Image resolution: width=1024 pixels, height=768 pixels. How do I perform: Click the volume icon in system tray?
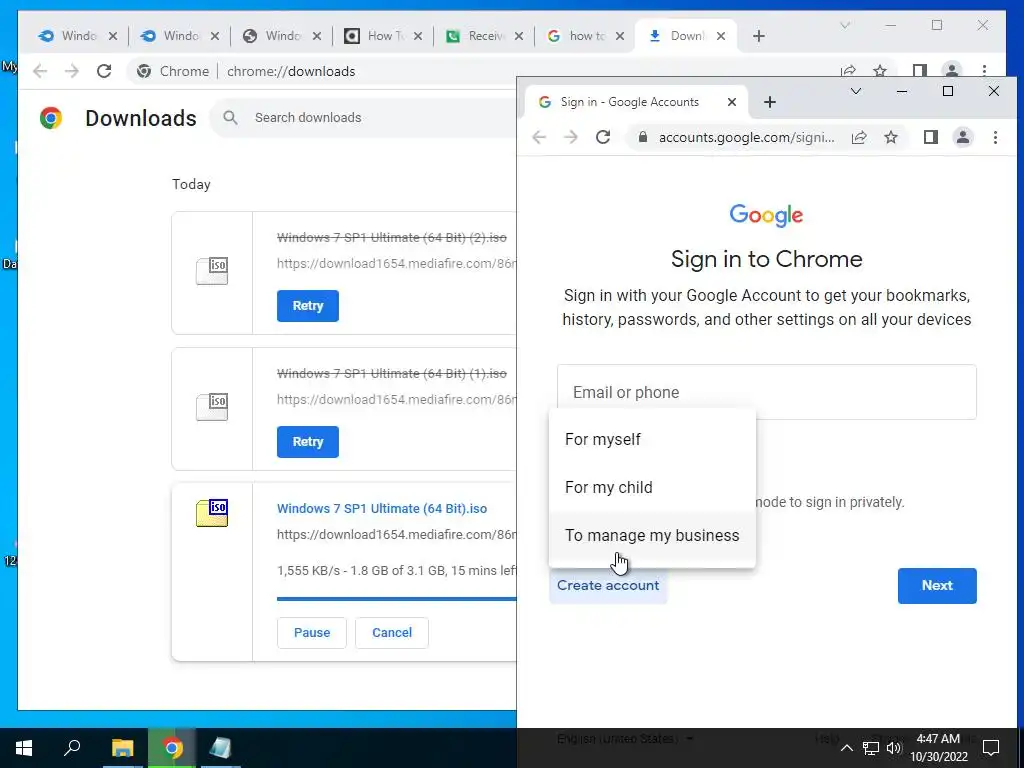895,748
